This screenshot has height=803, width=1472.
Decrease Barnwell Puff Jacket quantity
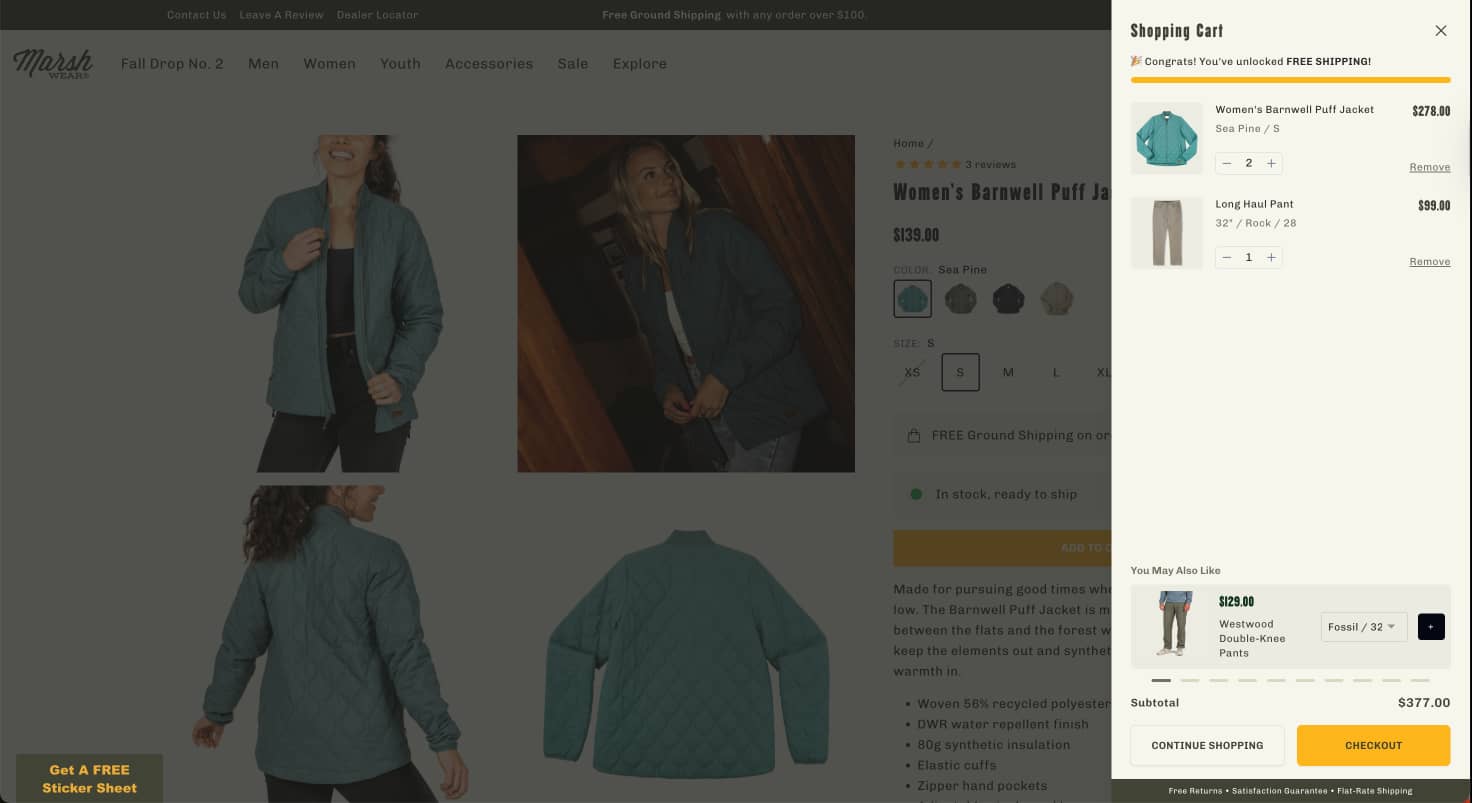[x=1227, y=163]
